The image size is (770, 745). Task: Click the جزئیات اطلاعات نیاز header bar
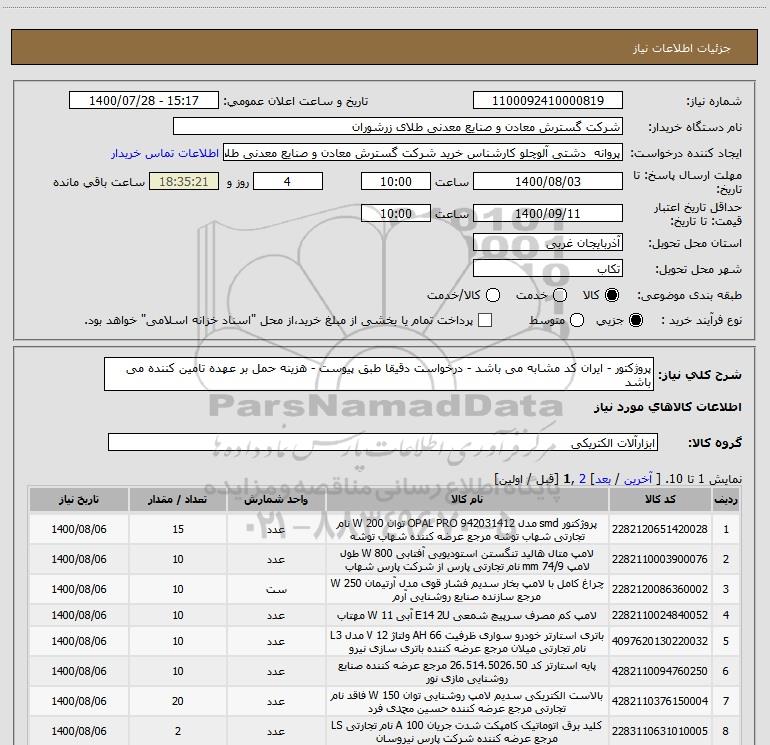tap(385, 47)
